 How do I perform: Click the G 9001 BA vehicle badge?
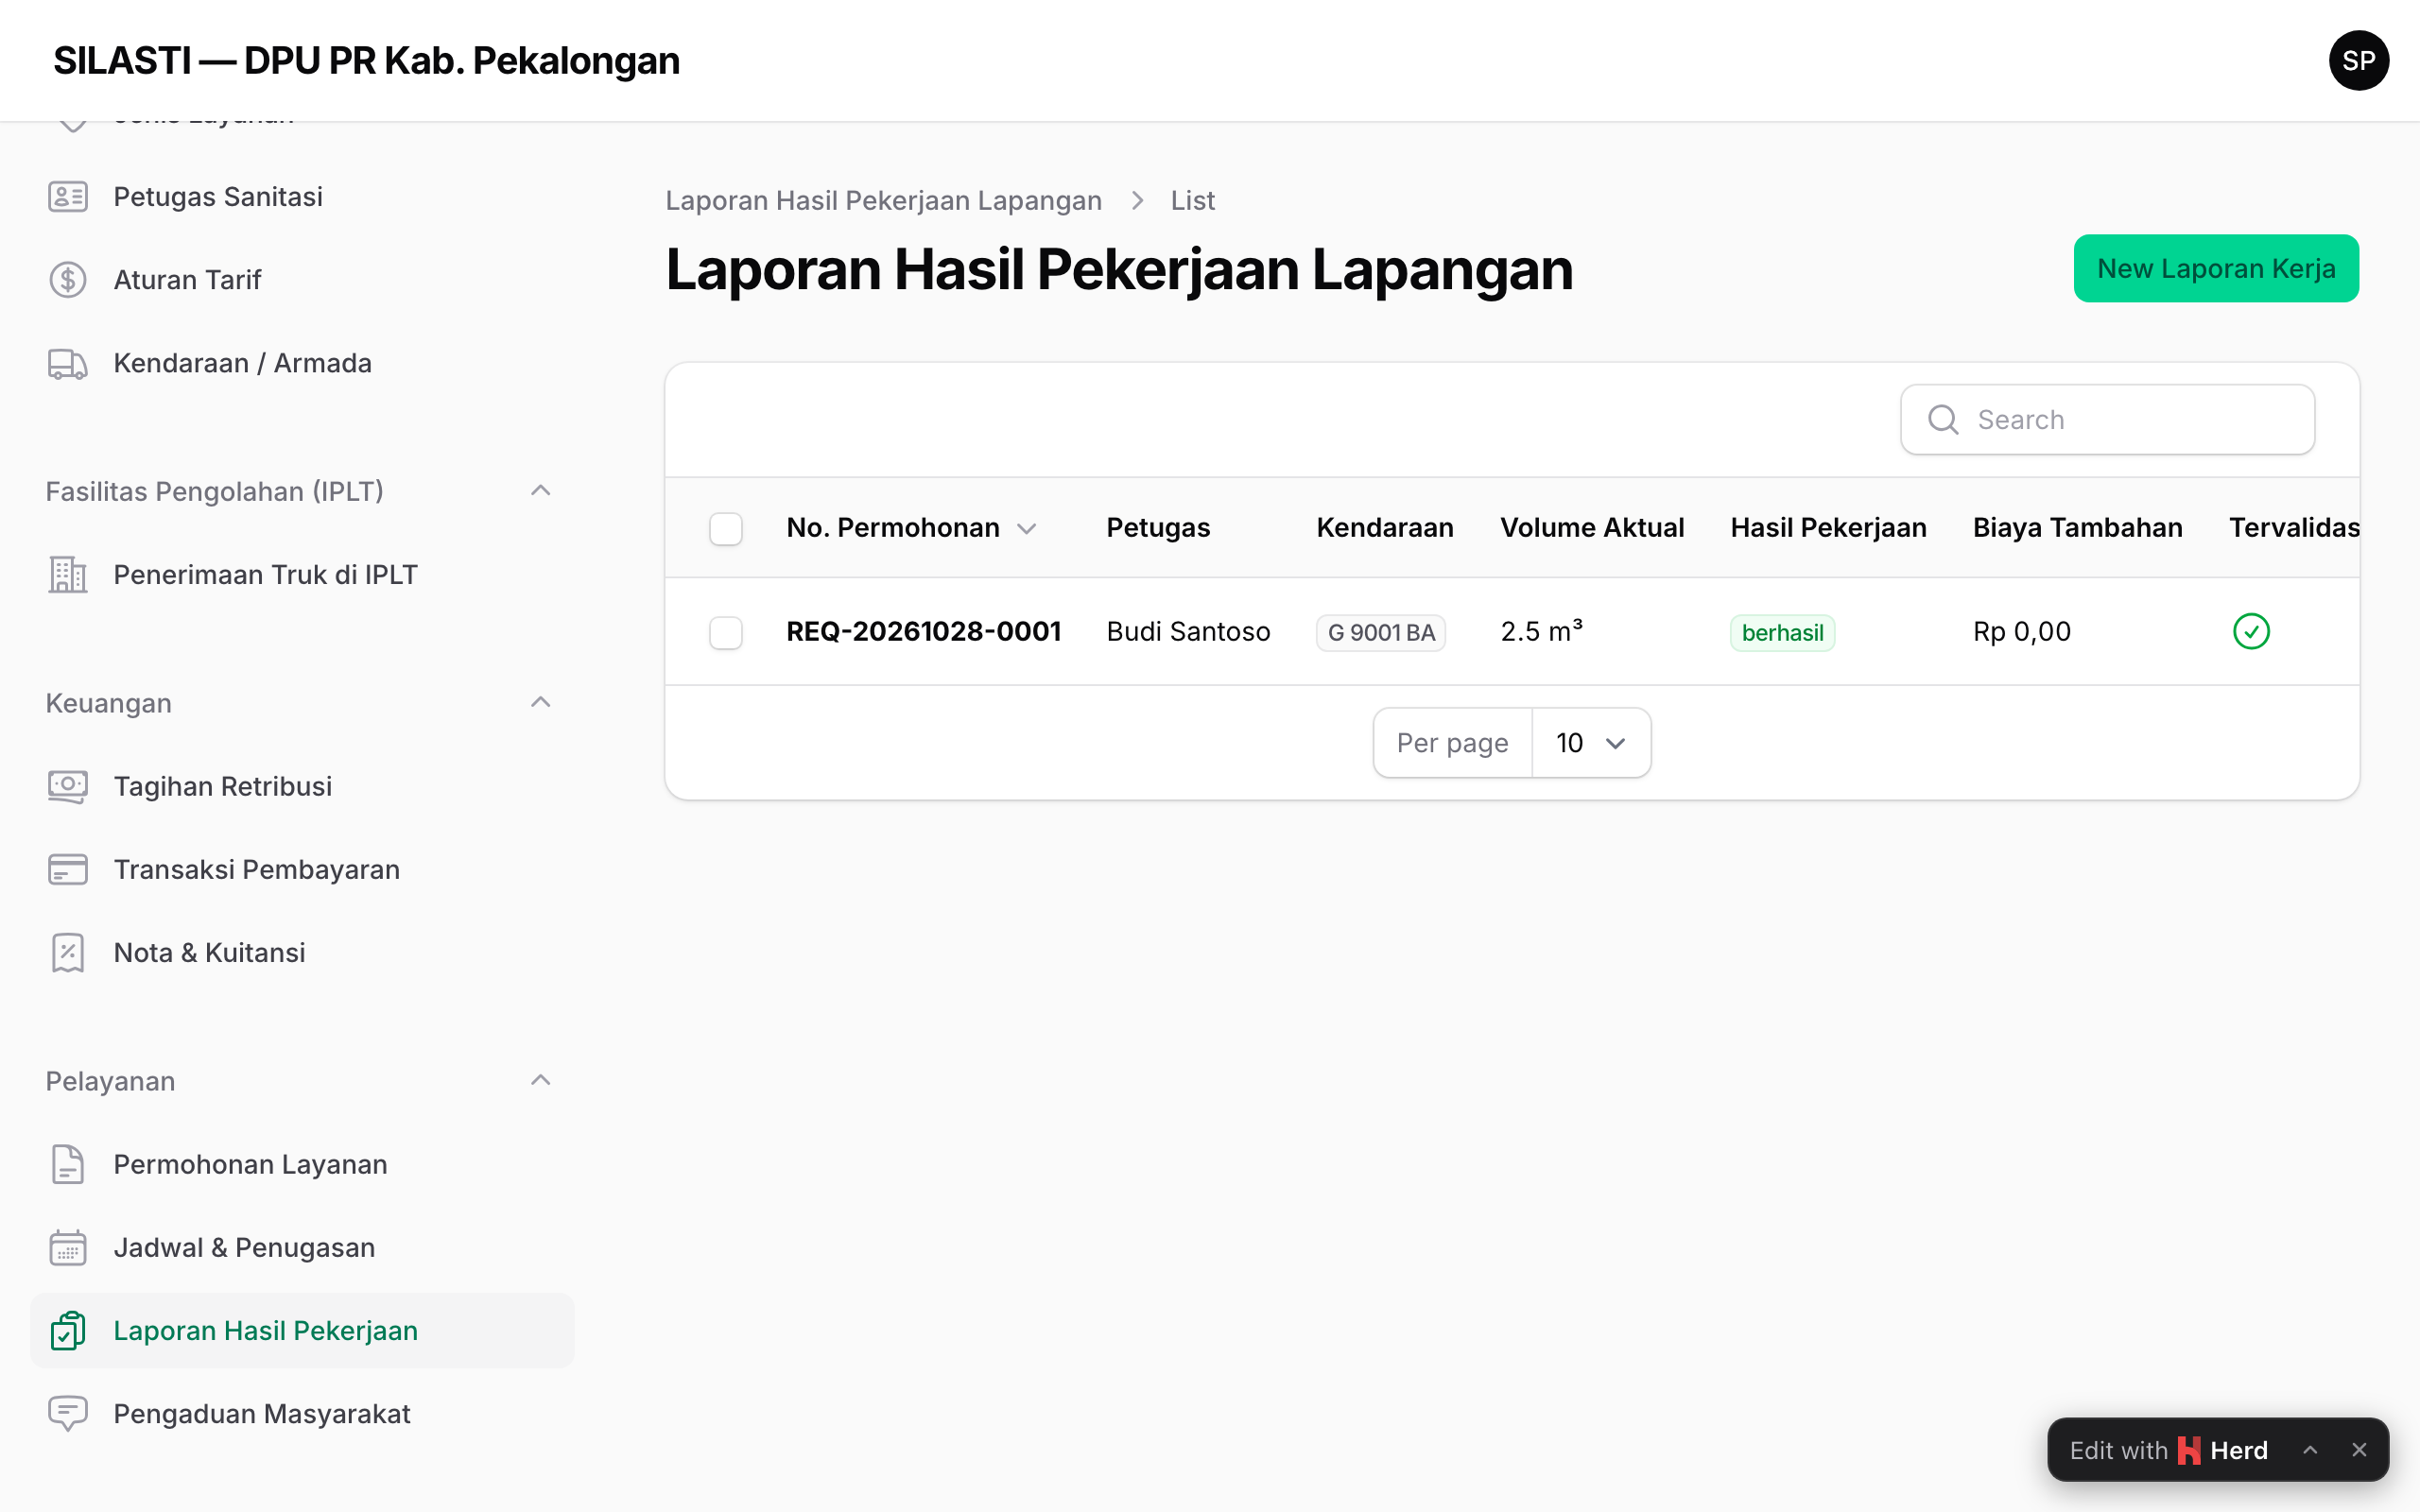pos(1380,633)
